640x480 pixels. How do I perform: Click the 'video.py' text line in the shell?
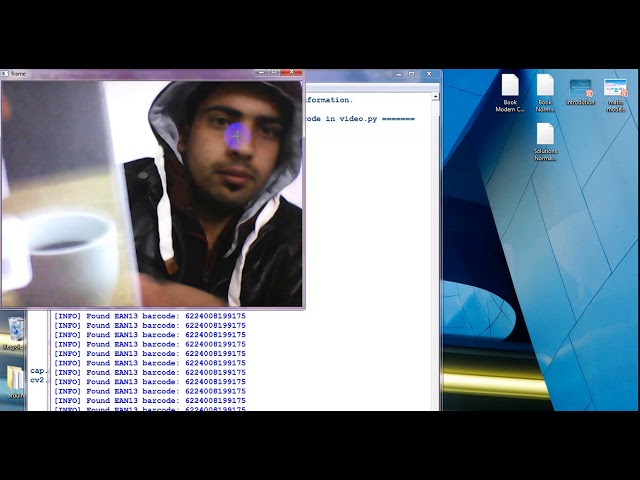click(360, 119)
